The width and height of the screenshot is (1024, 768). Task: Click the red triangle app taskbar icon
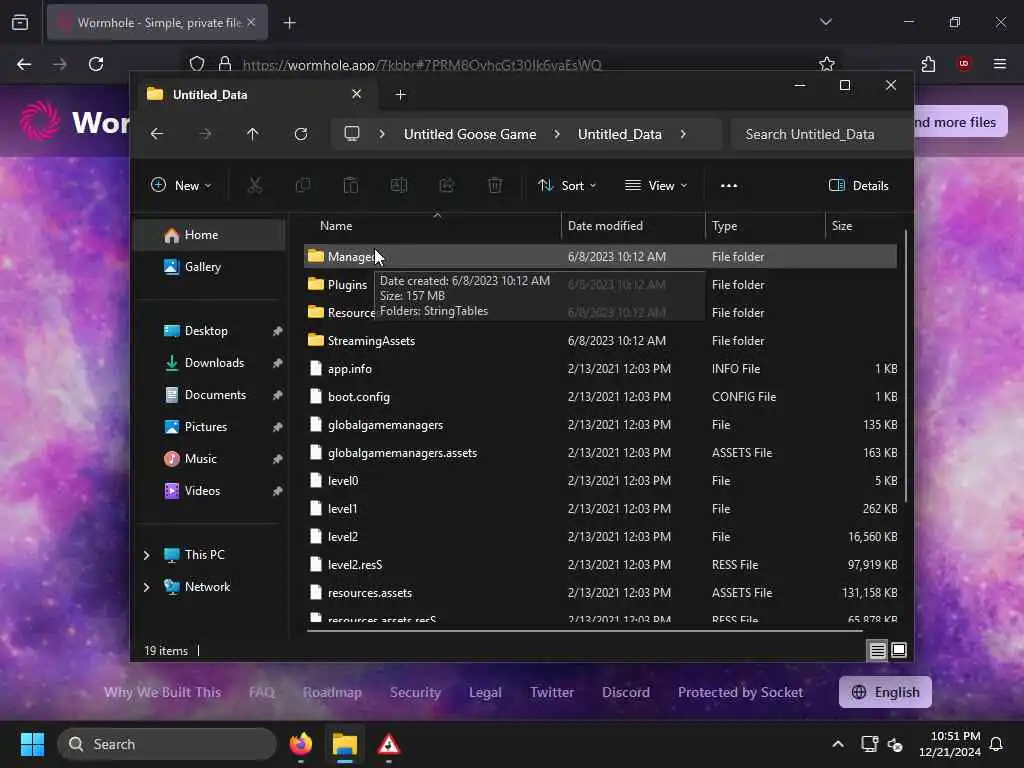pyautogui.click(x=389, y=744)
